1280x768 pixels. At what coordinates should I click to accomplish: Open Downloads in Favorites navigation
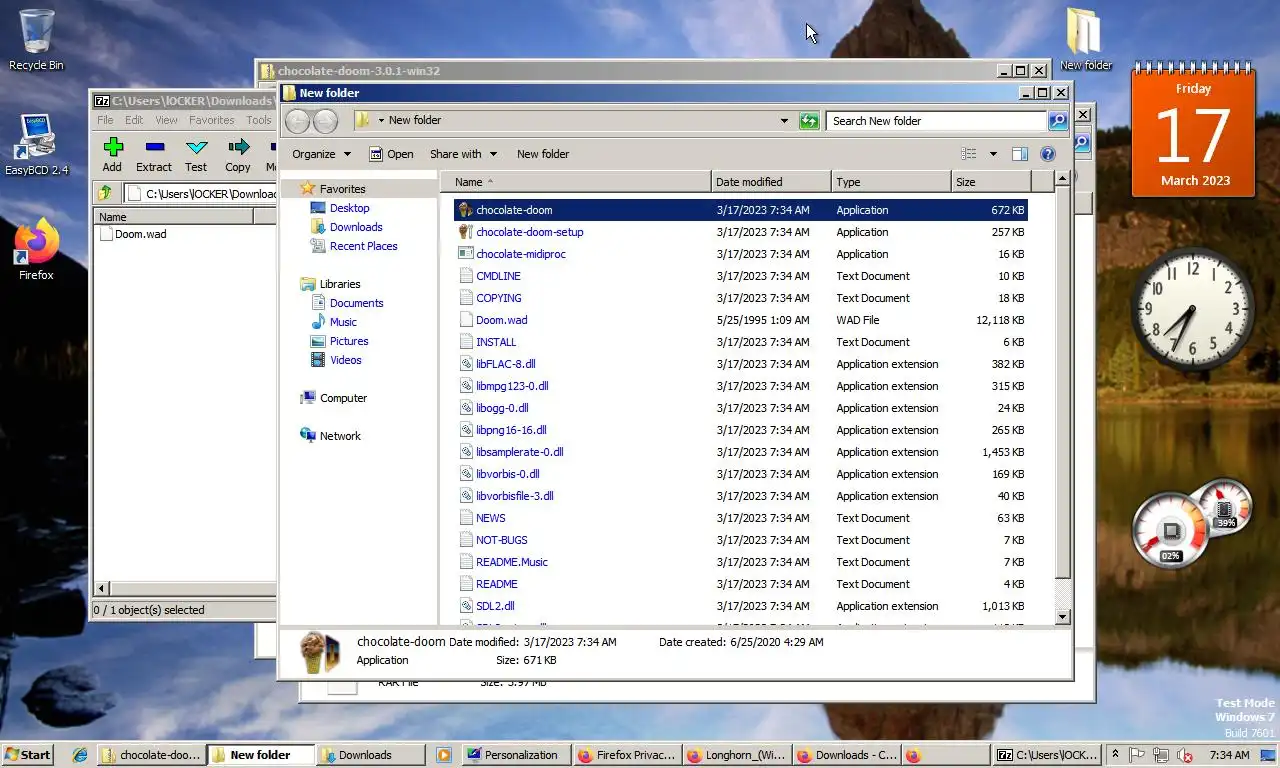[356, 227]
